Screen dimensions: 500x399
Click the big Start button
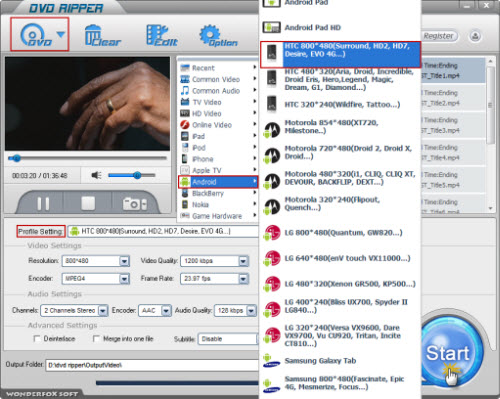pos(448,352)
